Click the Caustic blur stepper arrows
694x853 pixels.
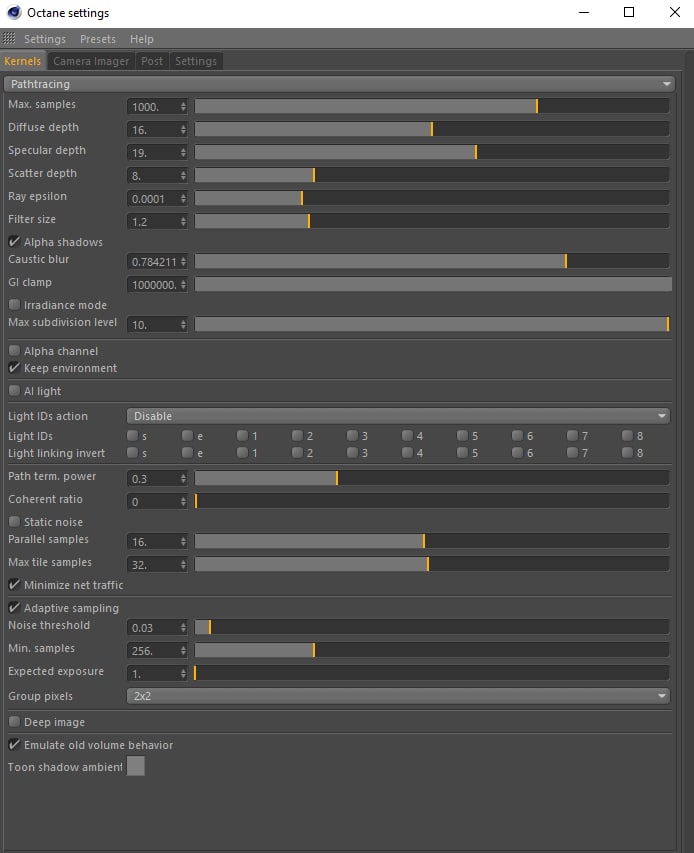click(x=183, y=262)
